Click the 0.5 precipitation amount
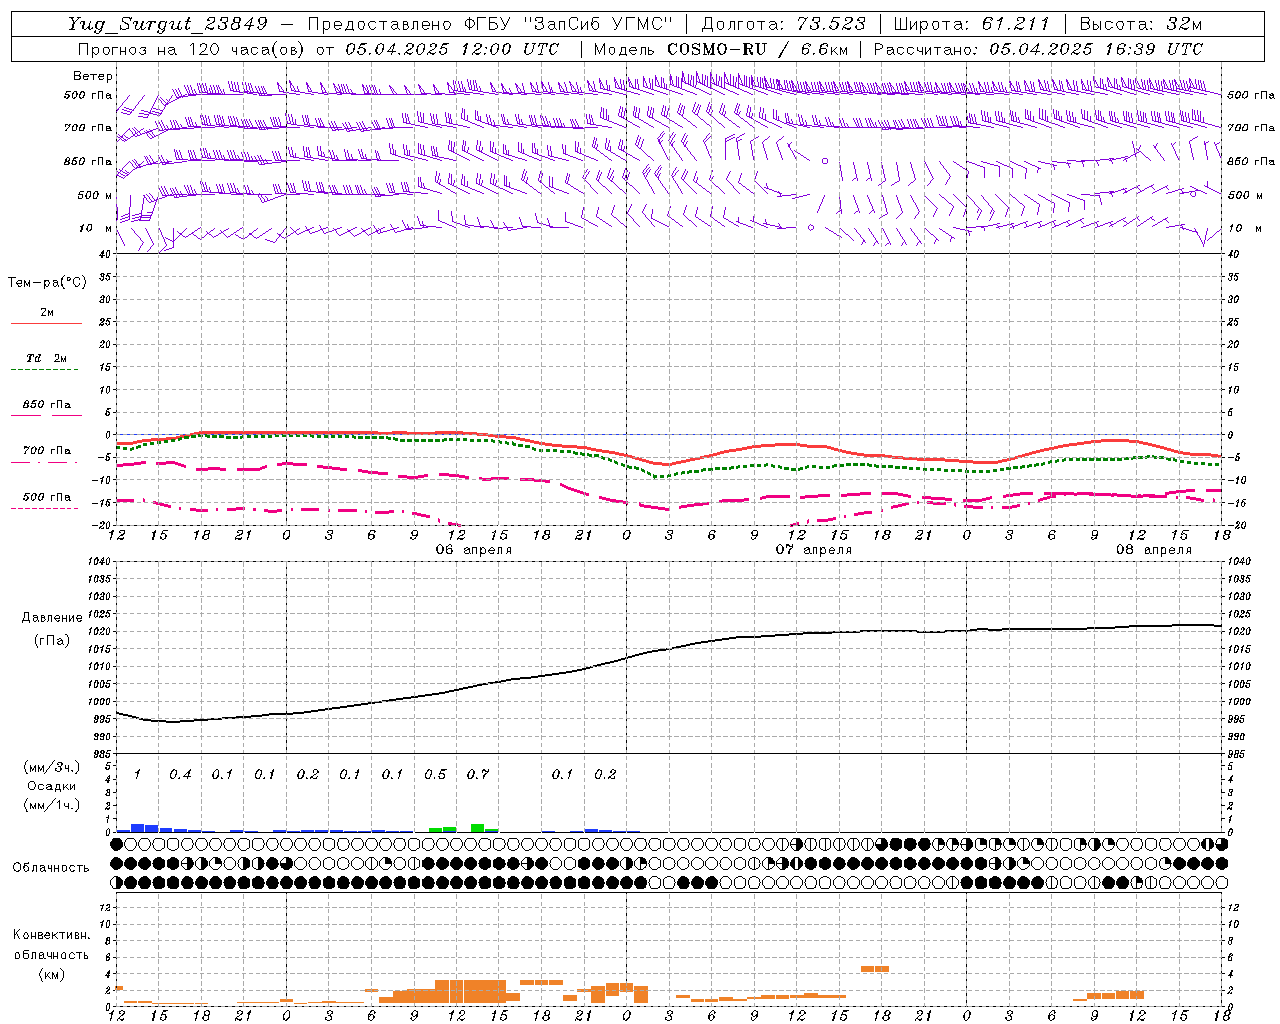The image size is (1280, 1024). 435,775
